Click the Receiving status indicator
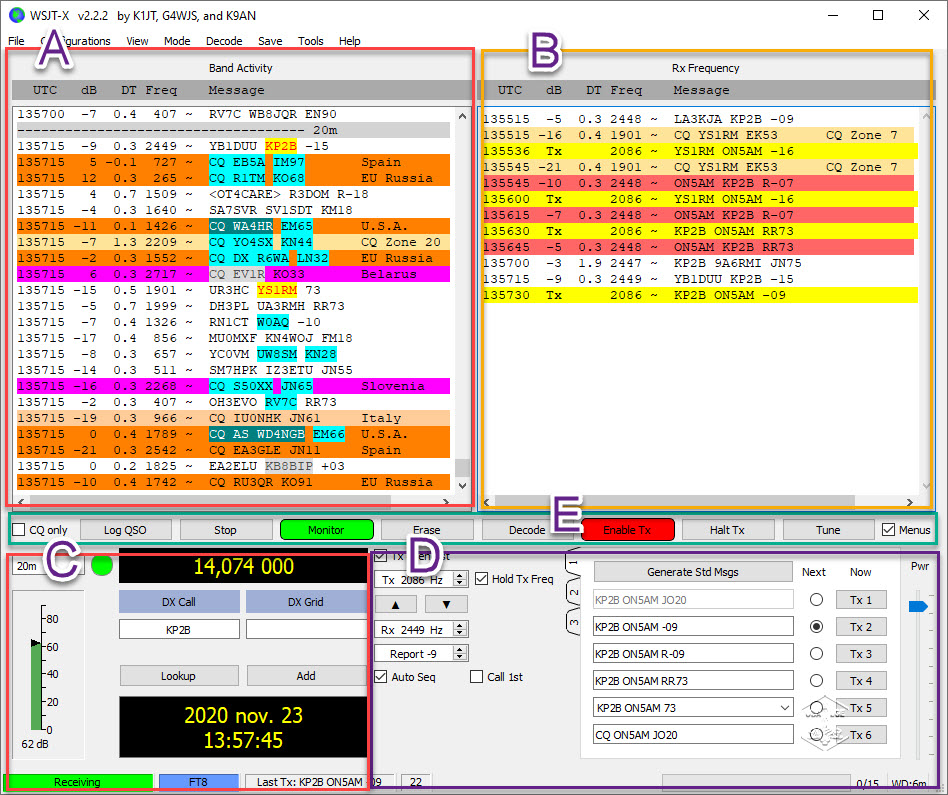This screenshot has width=948, height=795. tap(77, 782)
